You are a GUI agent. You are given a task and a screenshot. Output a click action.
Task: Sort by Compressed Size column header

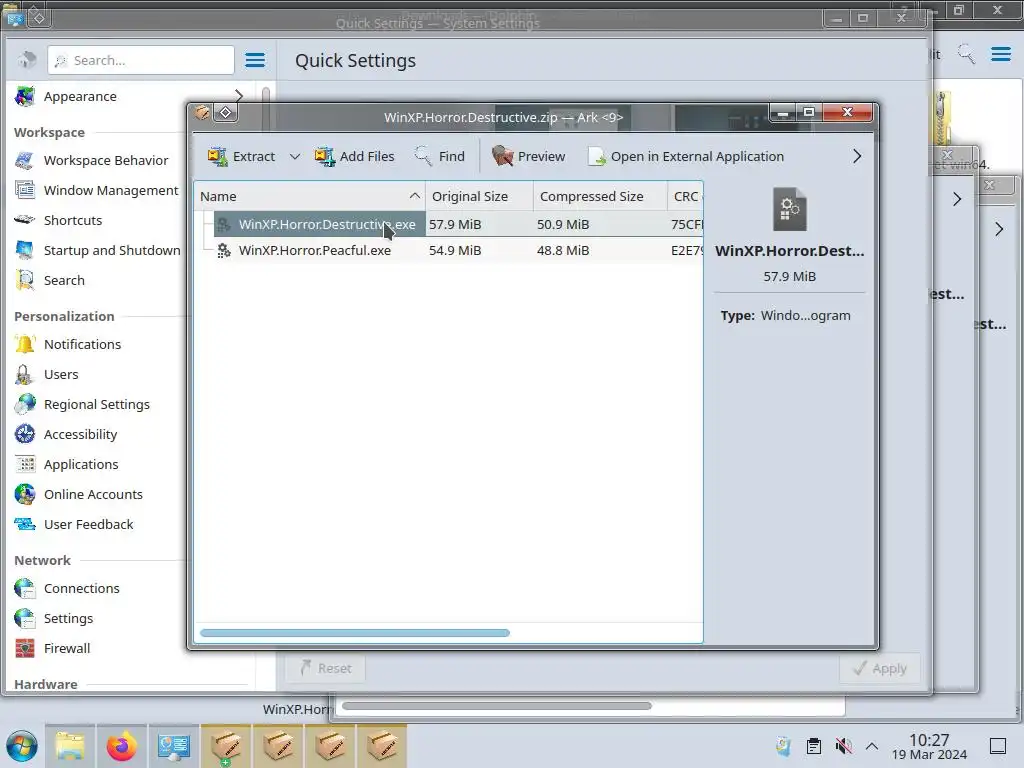[600, 197]
